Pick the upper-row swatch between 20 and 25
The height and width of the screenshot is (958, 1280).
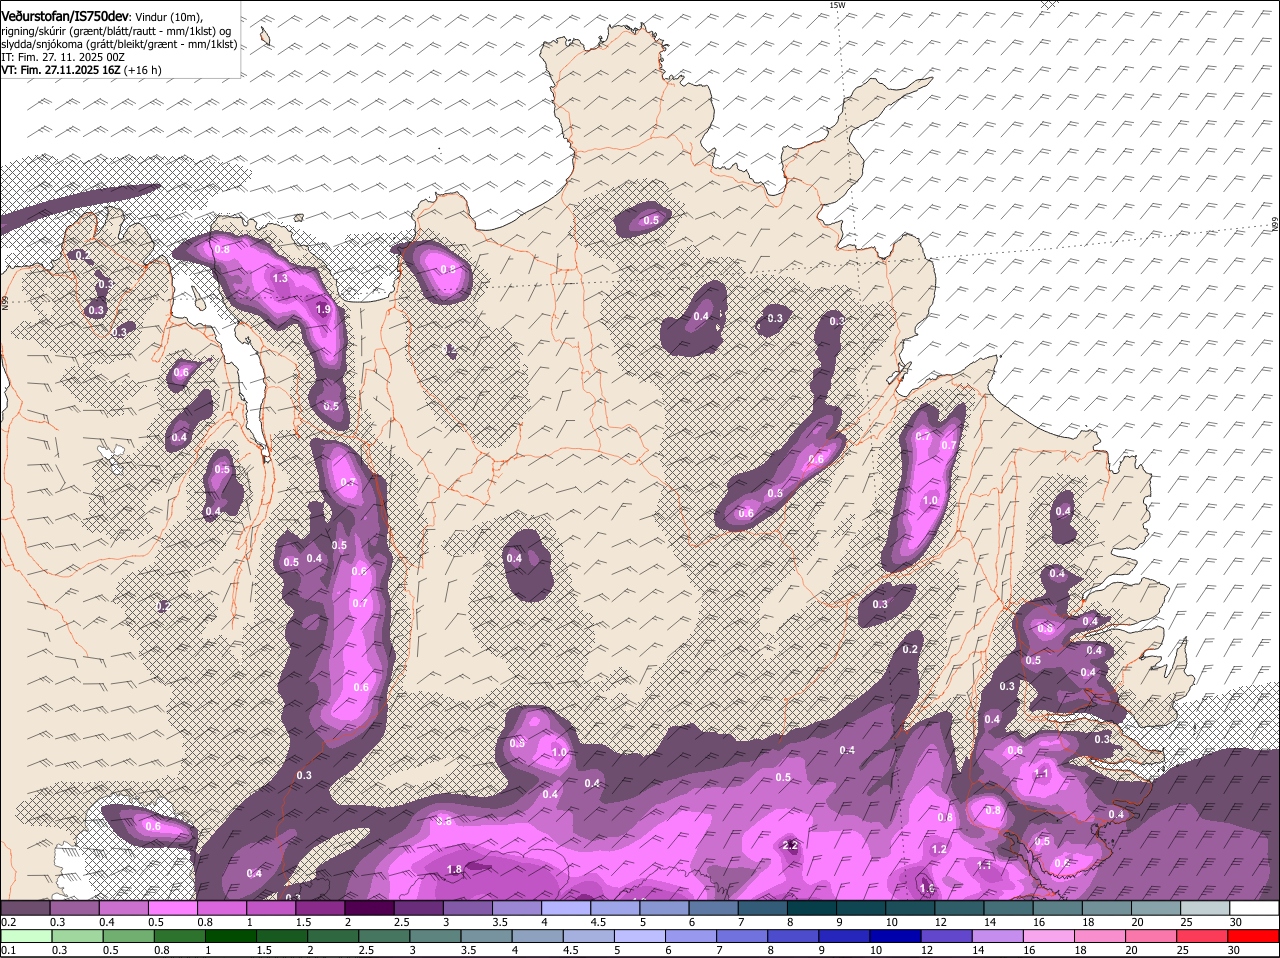[x=1157, y=907]
